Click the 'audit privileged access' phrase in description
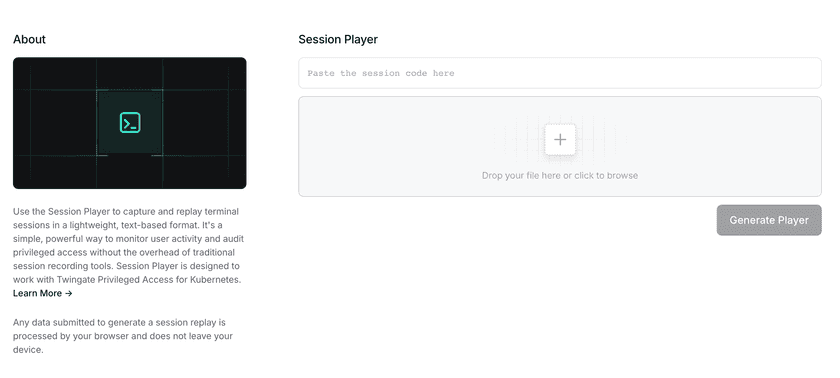The height and width of the screenshot is (378, 840). (128, 245)
